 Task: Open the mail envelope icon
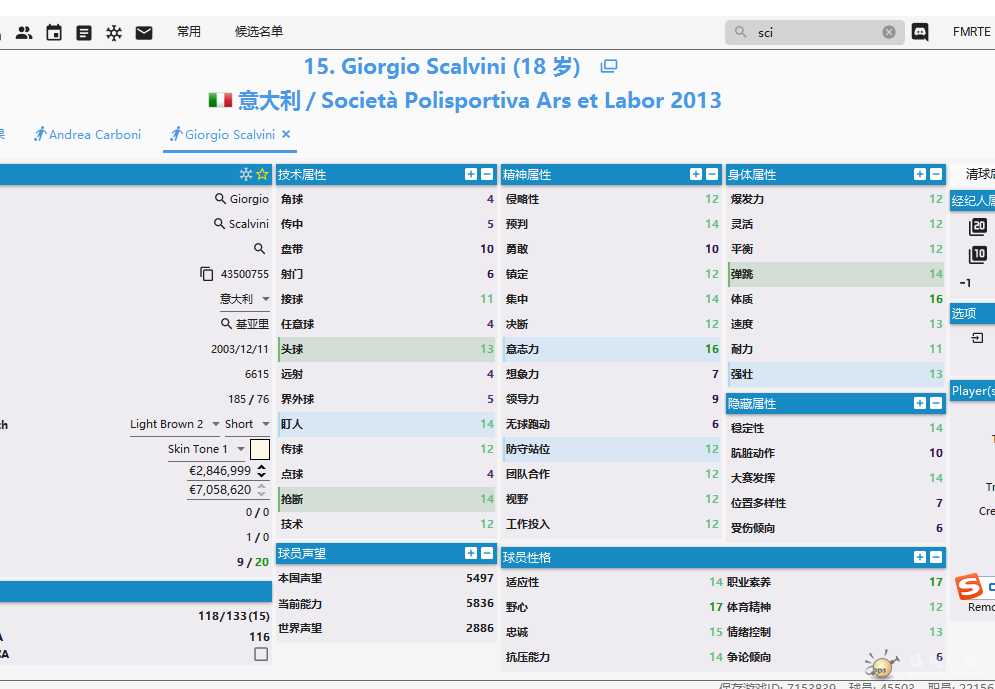pos(144,32)
